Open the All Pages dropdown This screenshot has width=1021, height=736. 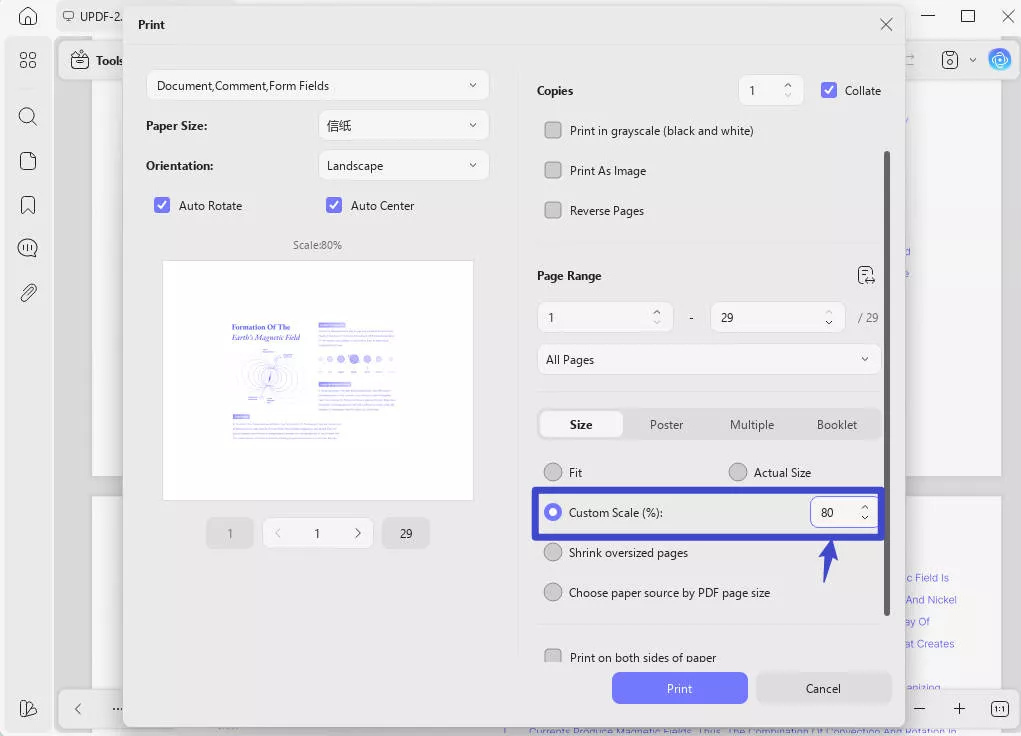[708, 359]
